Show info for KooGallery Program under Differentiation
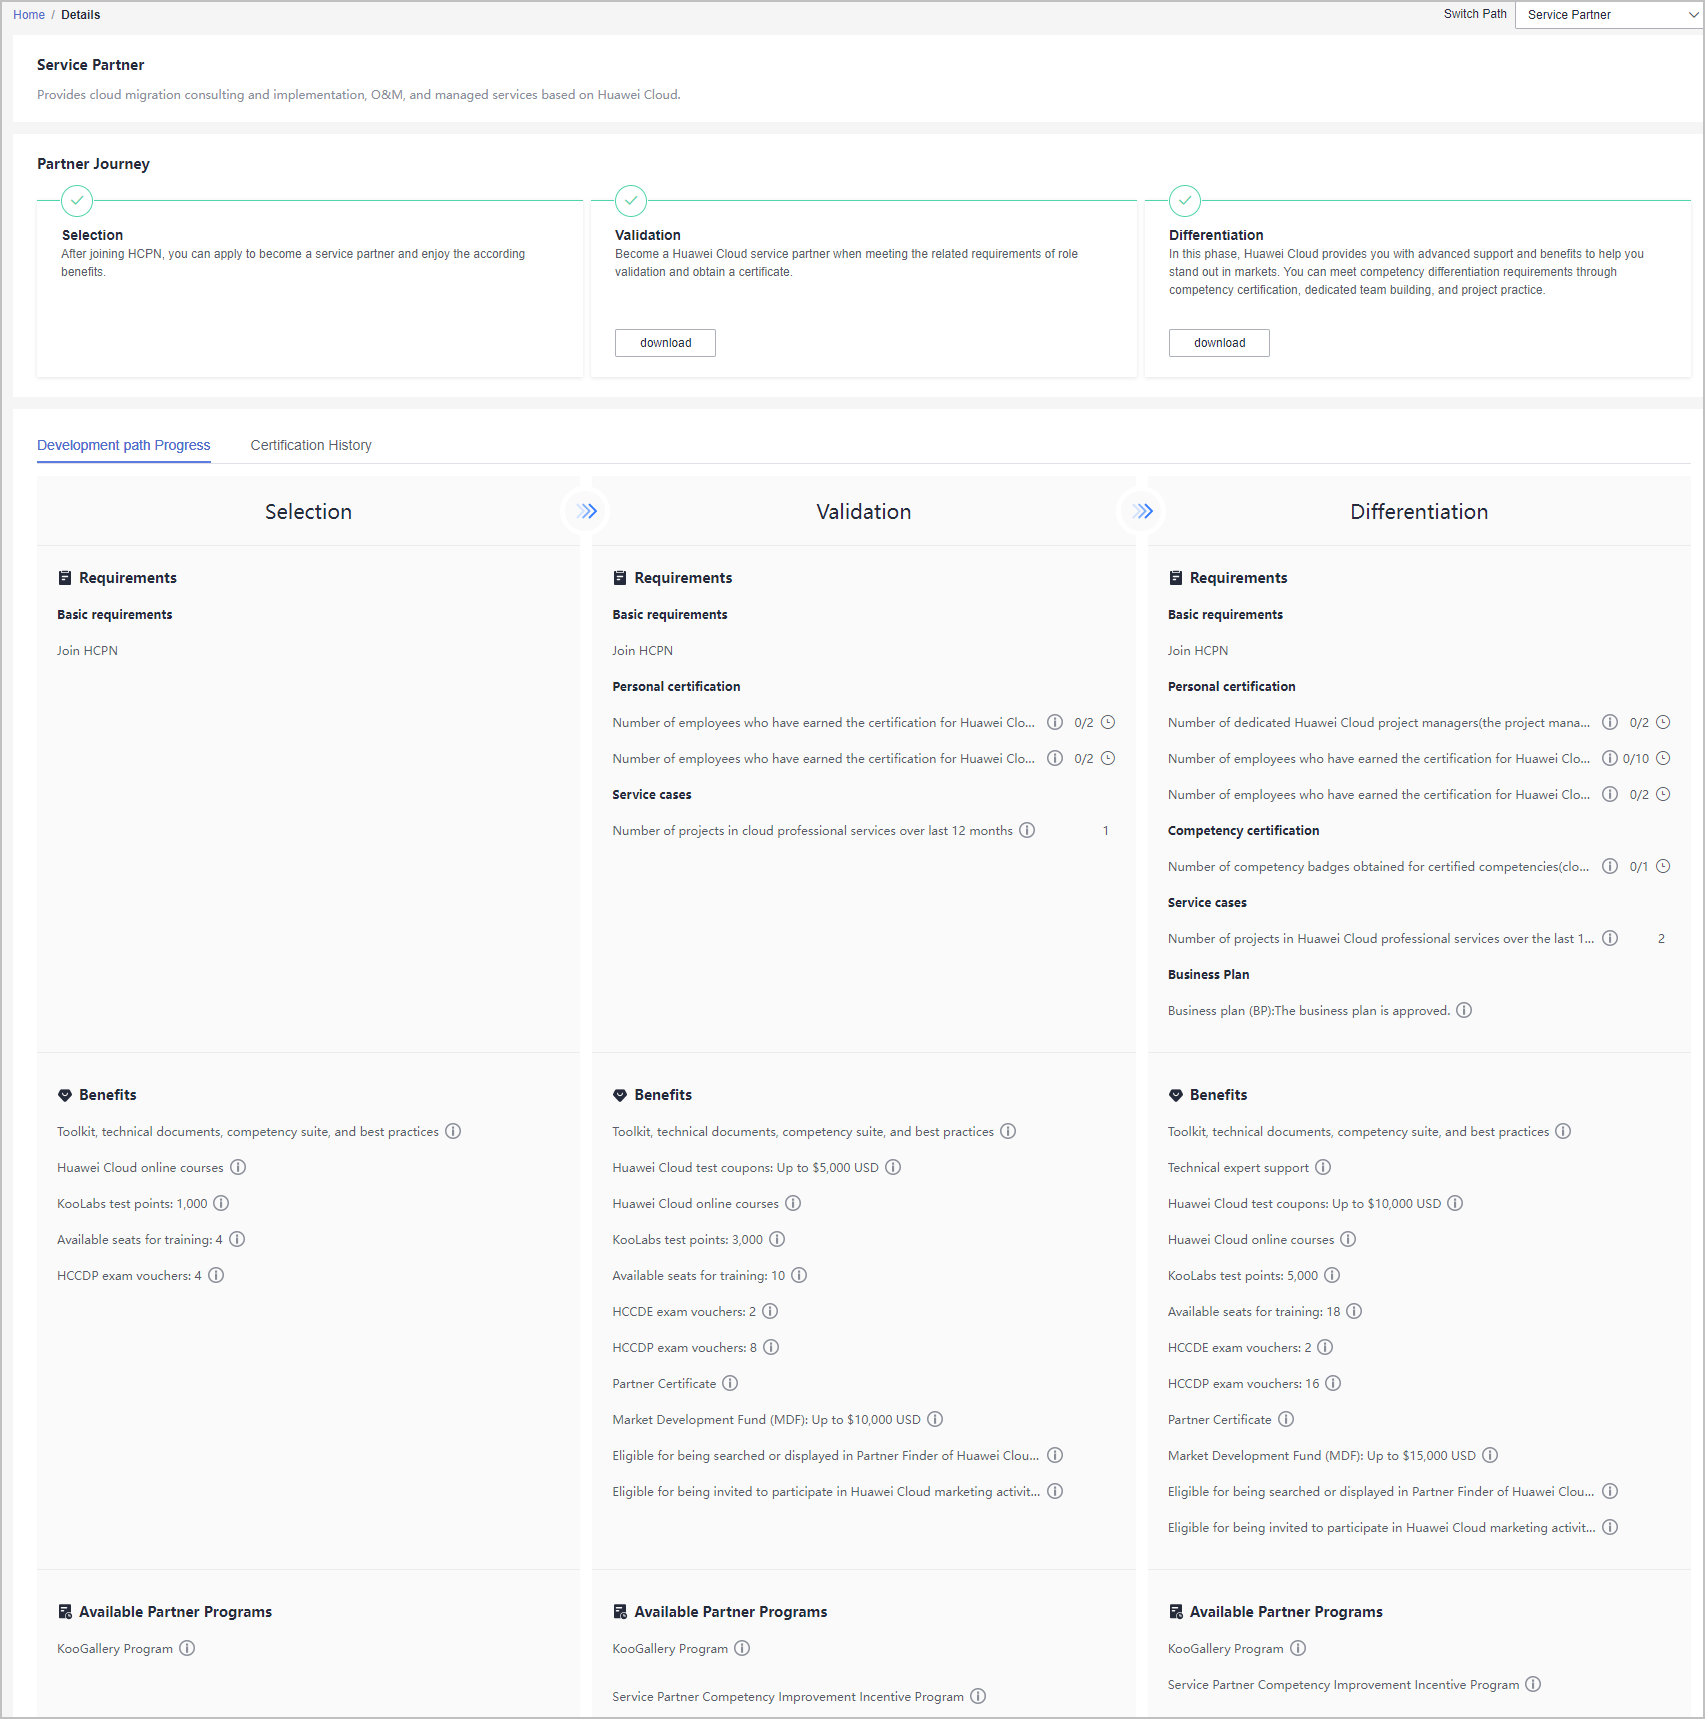The height and width of the screenshot is (1719, 1705). [1298, 1648]
